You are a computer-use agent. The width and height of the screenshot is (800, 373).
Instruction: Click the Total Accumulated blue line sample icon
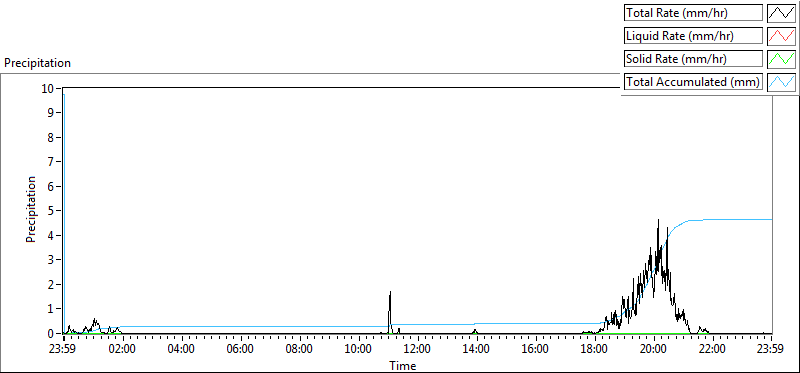[782, 82]
